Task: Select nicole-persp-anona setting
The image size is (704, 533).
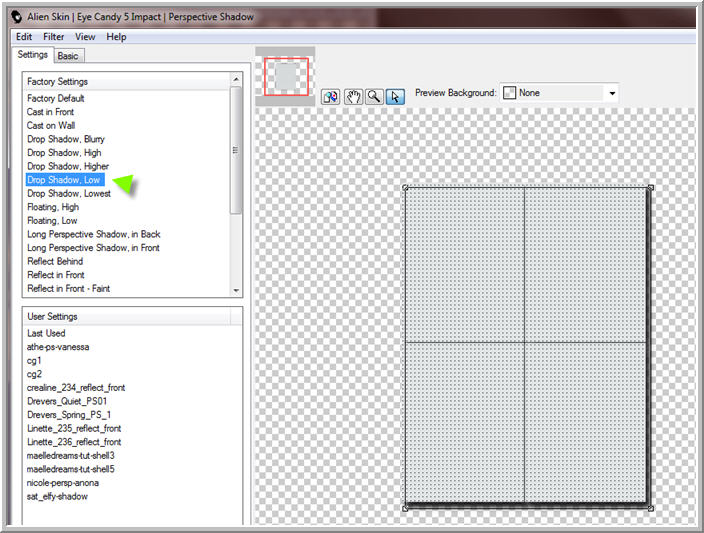Action: pos(62,483)
